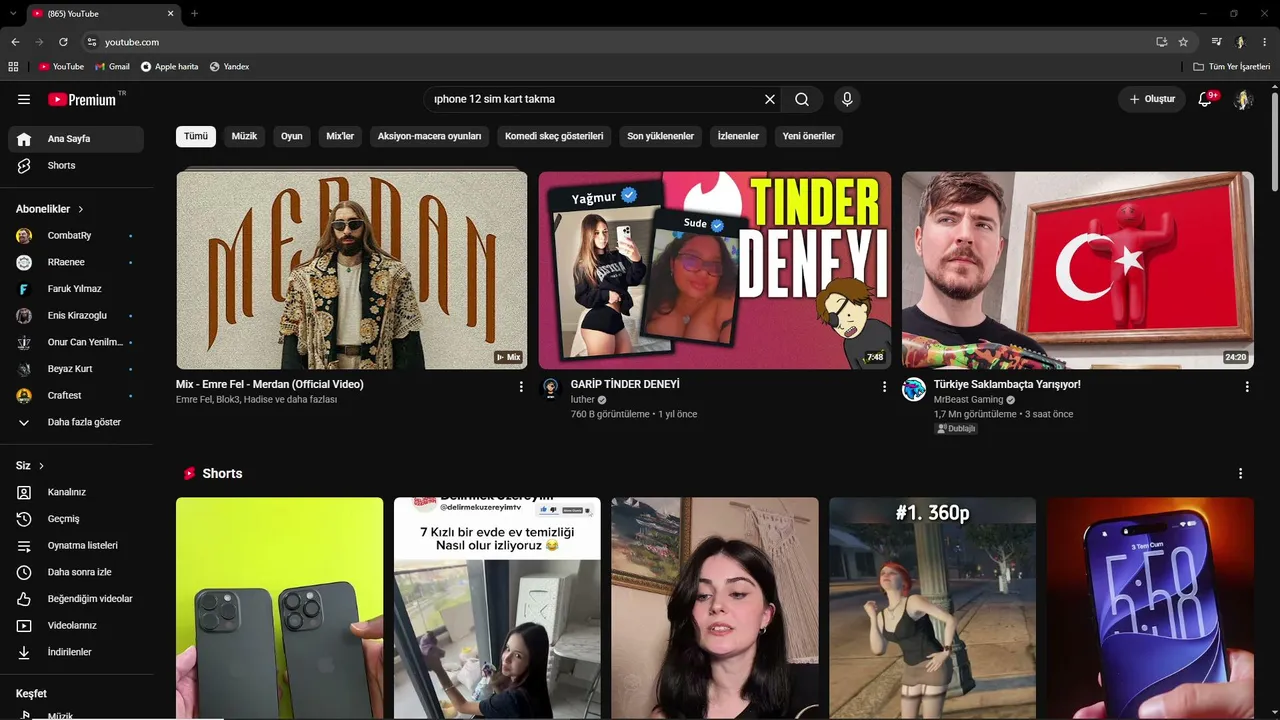Expand the Siz section arrow
Viewport: 1280px width, 720px height.
(x=42, y=466)
